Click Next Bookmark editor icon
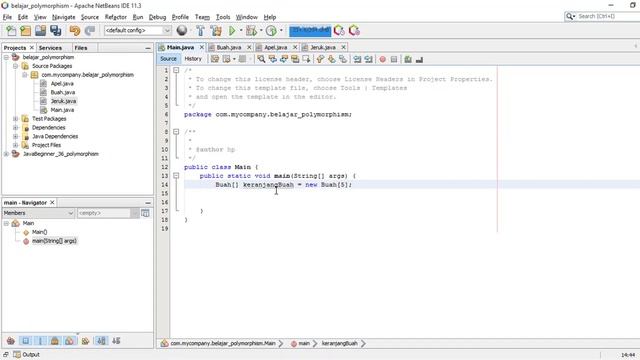Viewport: 640px width, 360px height. click(x=331, y=60)
